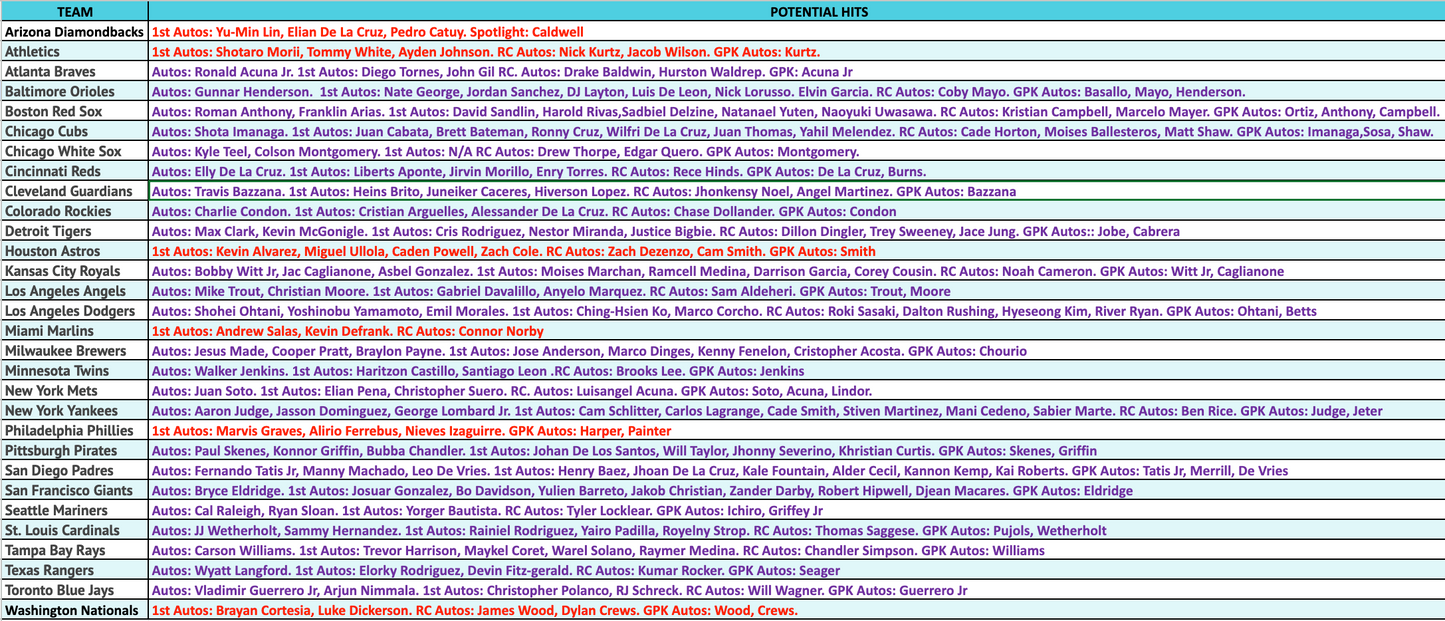The width and height of the screenshot is (1445, 621).
Task: Click the TEAM column header
Action: click(x=74, y=12)
